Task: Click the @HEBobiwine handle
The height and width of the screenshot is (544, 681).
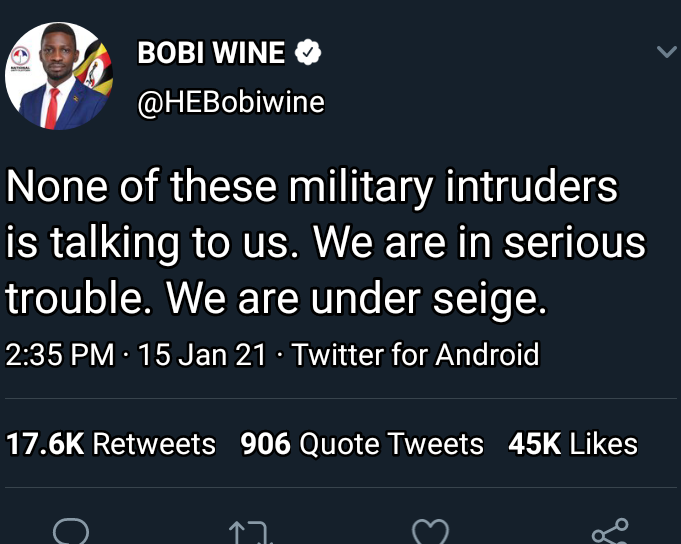Action: [230, 103]
